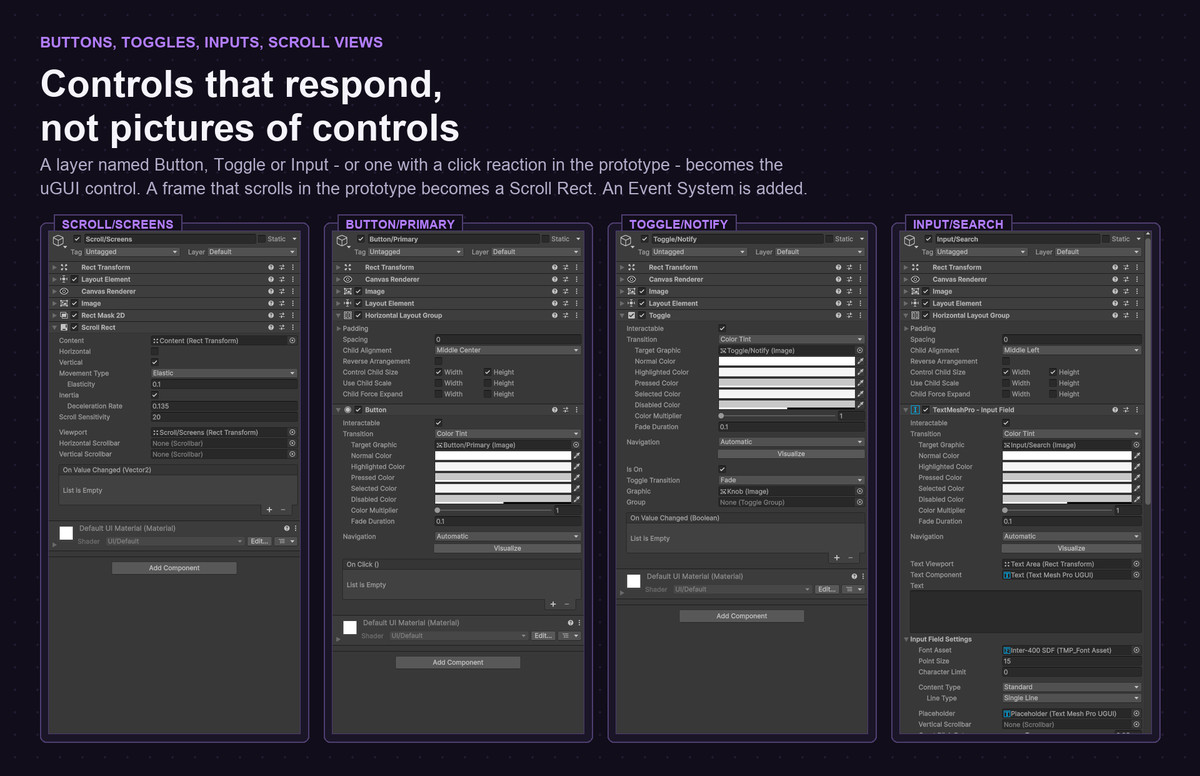Open help for TextMeshPro Input Field in Input/Search

1116,410
